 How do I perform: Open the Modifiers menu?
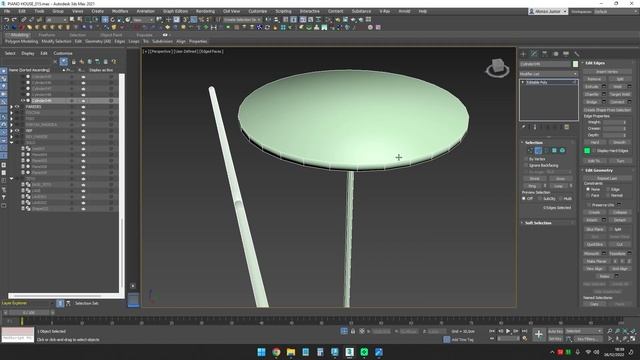(120, 11)
